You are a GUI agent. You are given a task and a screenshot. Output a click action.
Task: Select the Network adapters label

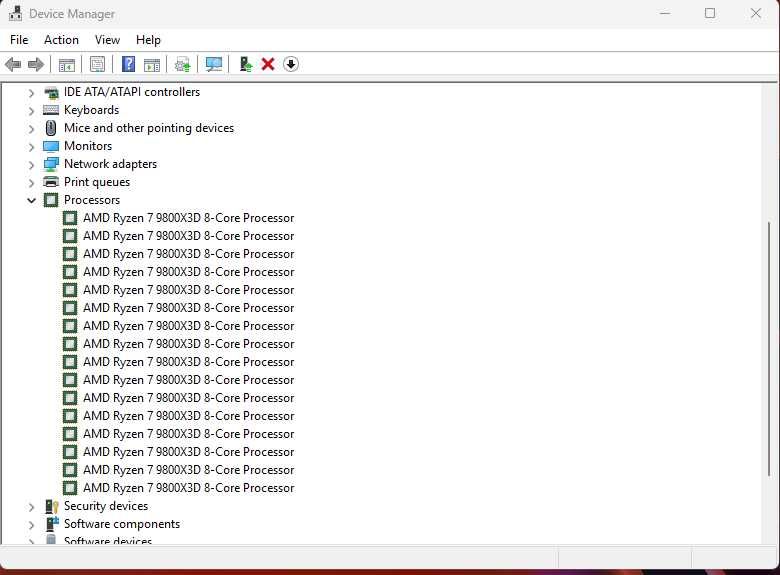coord(110,164)
